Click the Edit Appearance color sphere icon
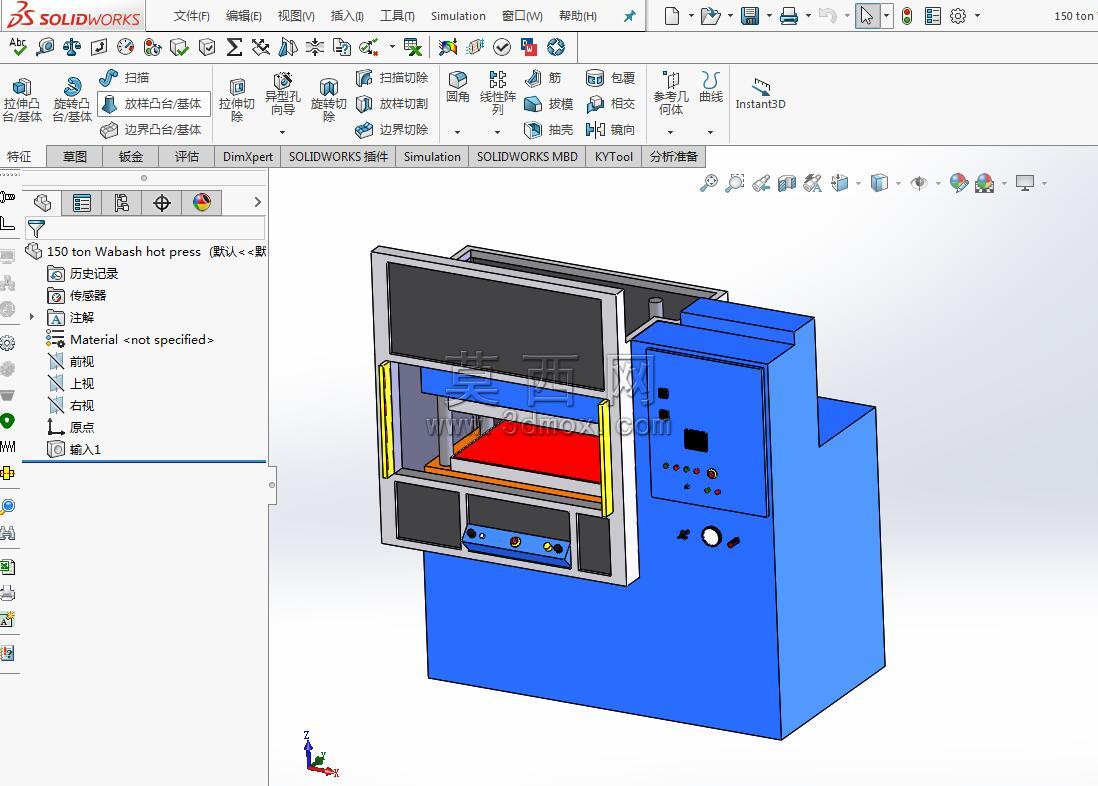Image resolution: width=1098 pixels, height=786 pixels. 959,184
